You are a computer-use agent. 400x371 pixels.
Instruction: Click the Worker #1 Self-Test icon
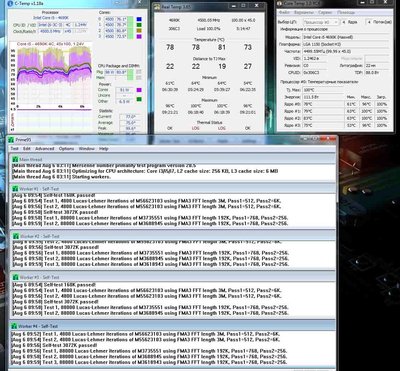[x=15, y=189]
